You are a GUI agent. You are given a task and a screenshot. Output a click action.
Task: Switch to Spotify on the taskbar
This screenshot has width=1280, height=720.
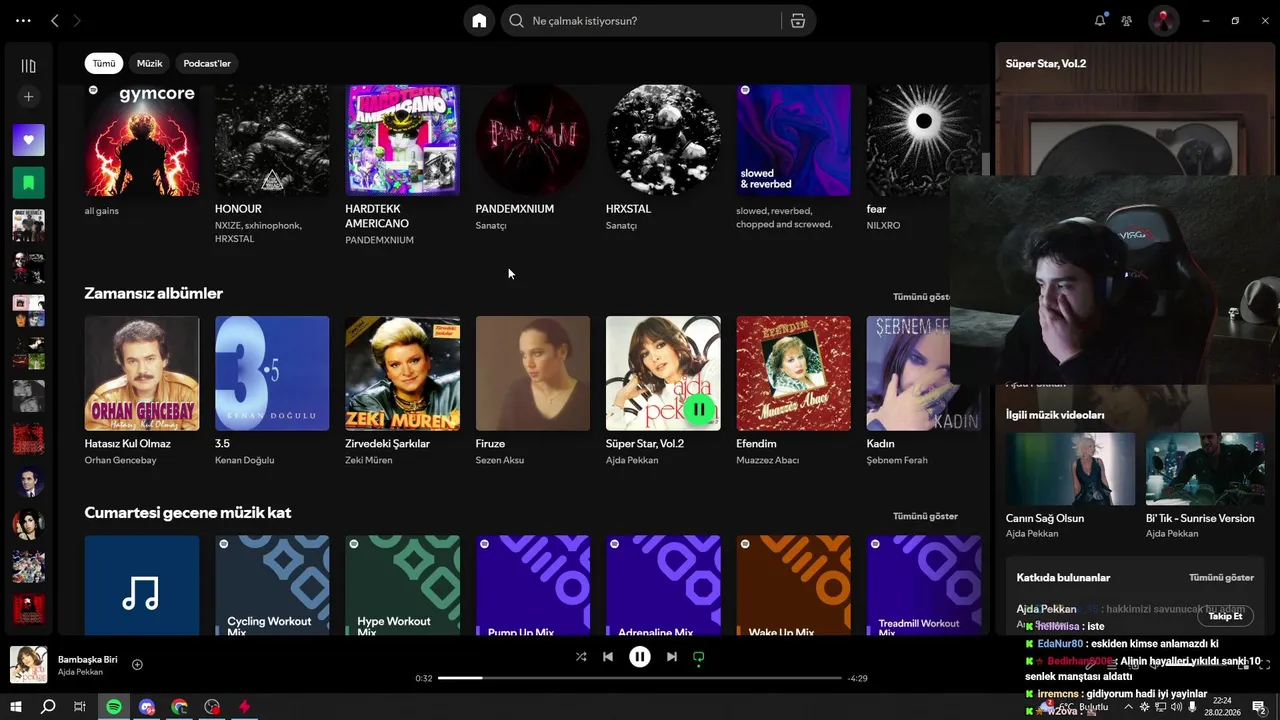click(114, 707)
